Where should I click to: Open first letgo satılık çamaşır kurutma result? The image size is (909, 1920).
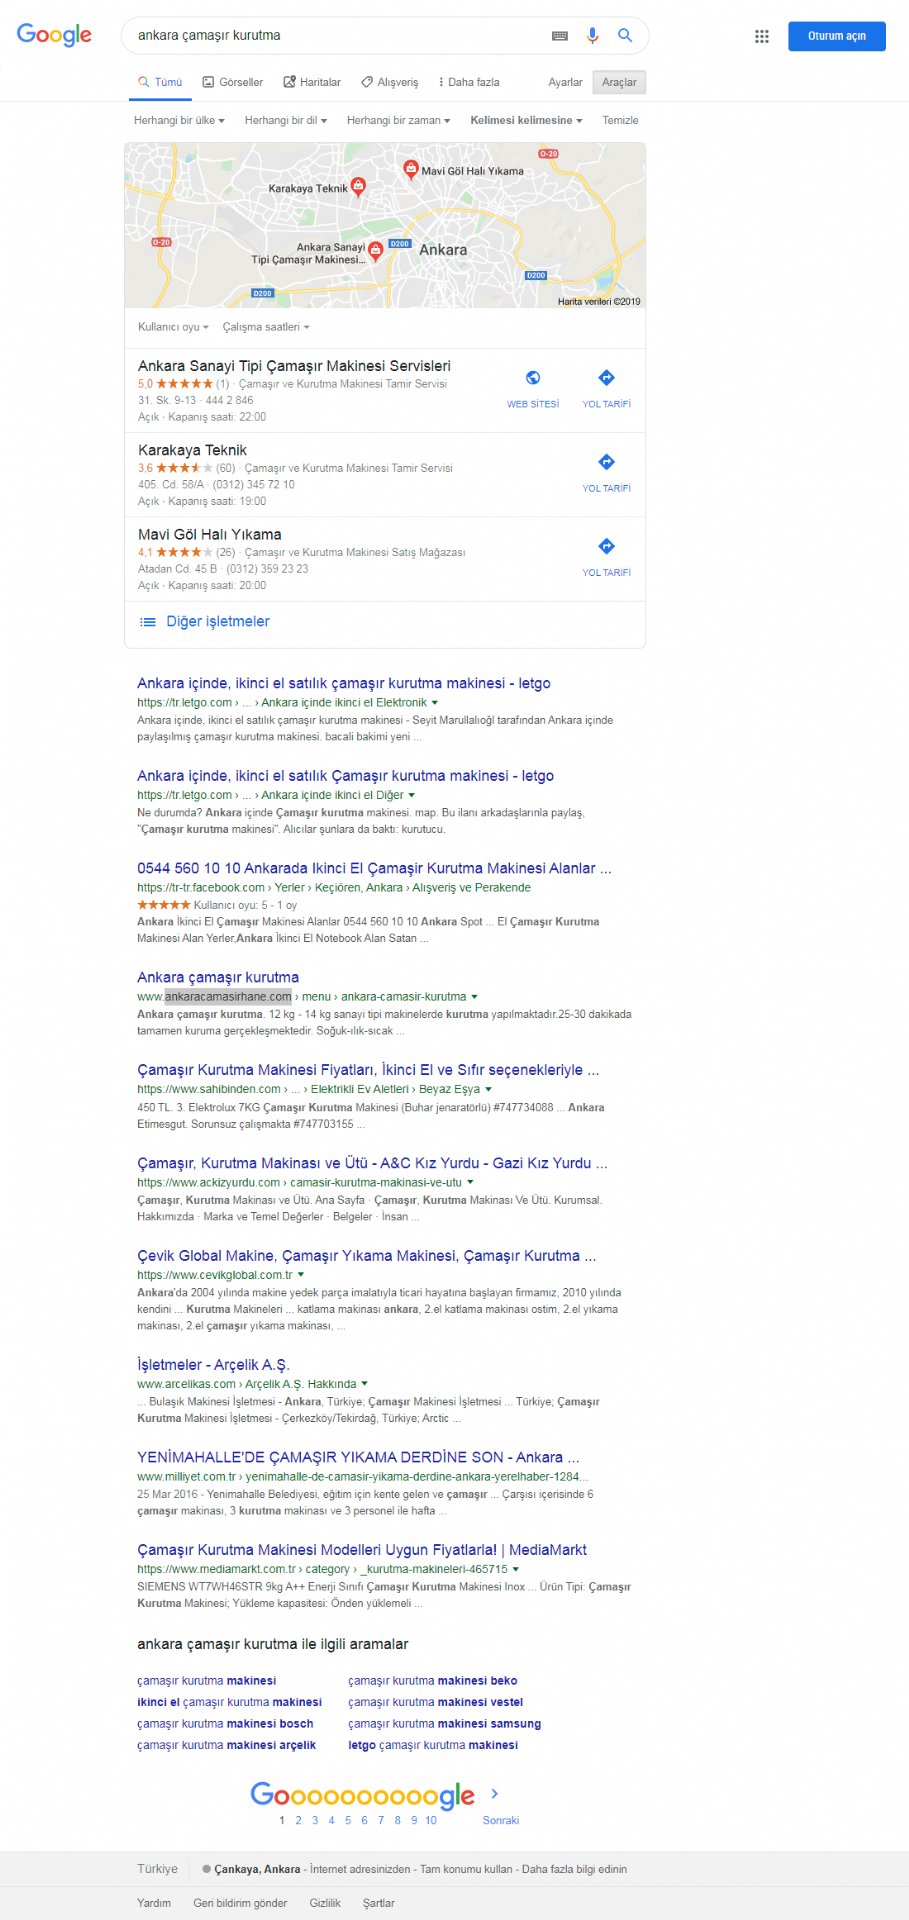[344, 683]
